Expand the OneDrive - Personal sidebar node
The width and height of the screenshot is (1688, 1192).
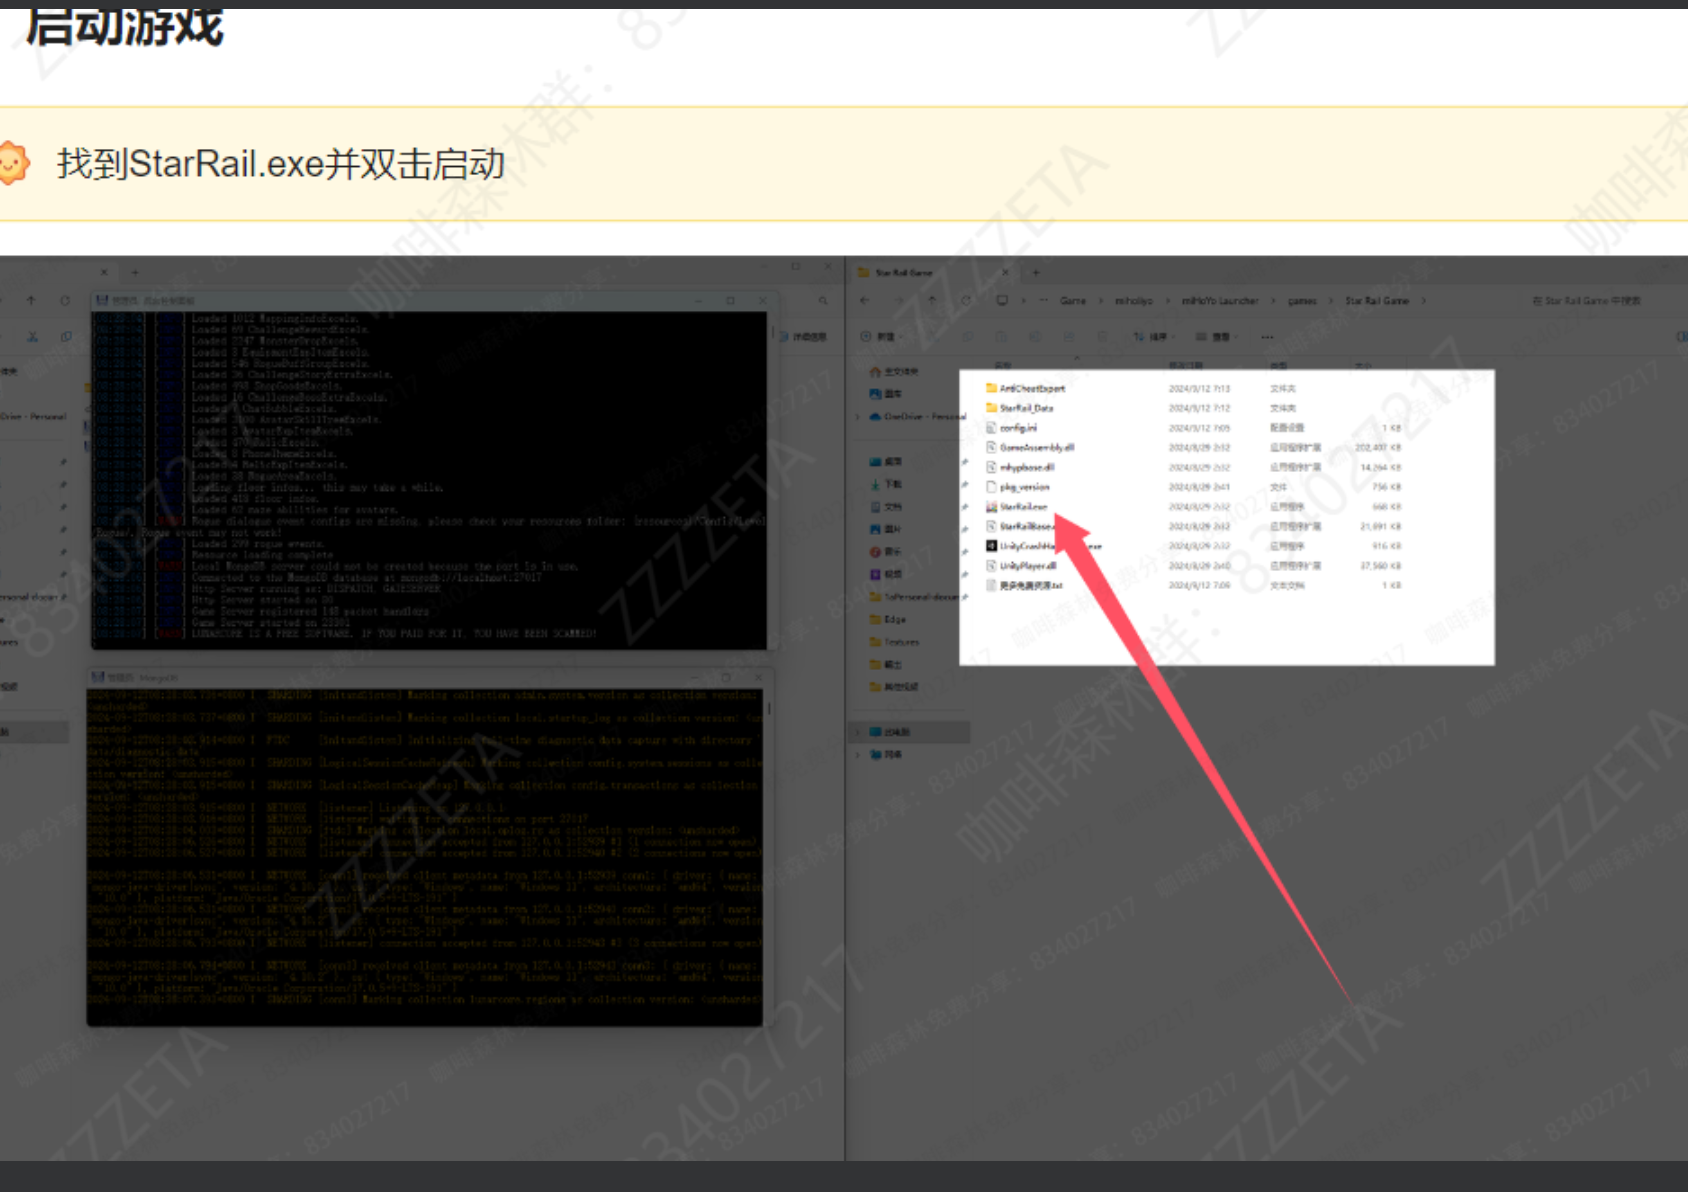859,416
